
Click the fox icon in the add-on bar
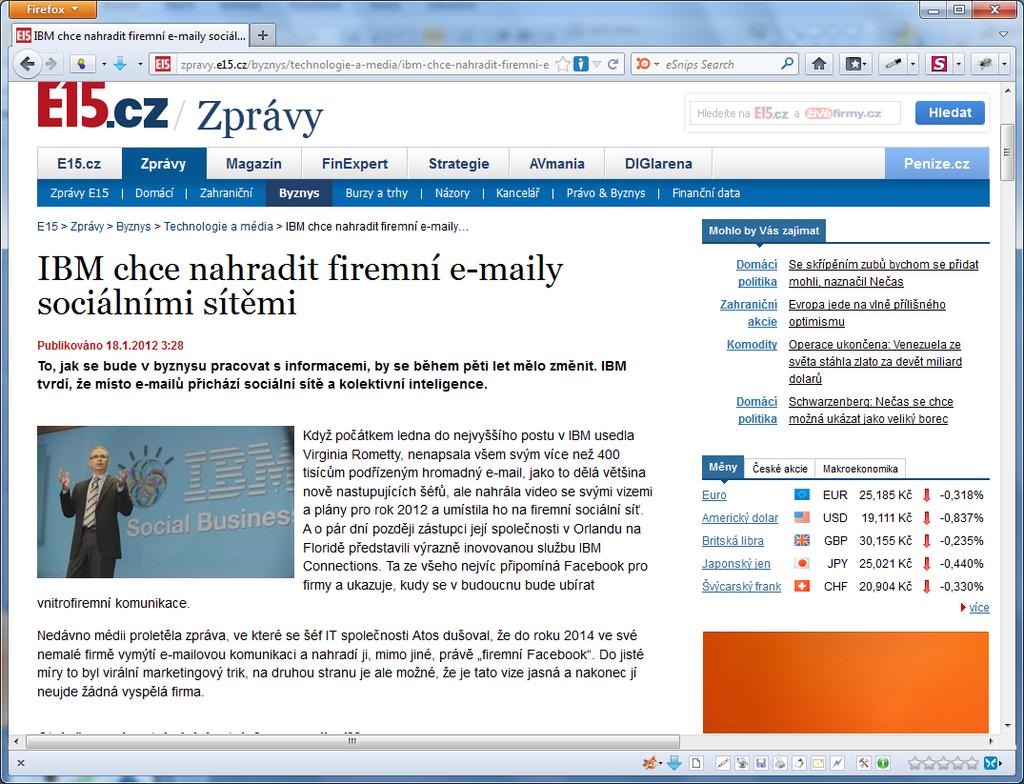point(650,762)
